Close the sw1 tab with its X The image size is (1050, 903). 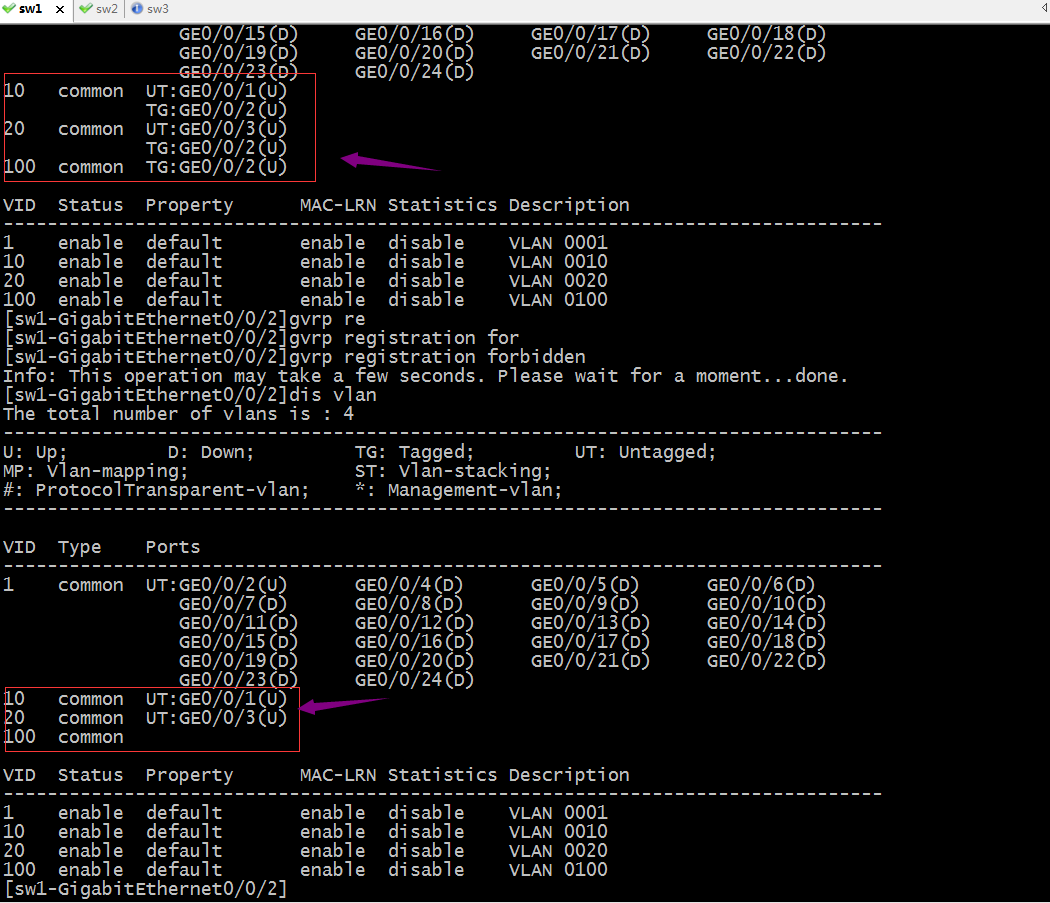pyautogui.click(x=60, y=9)
